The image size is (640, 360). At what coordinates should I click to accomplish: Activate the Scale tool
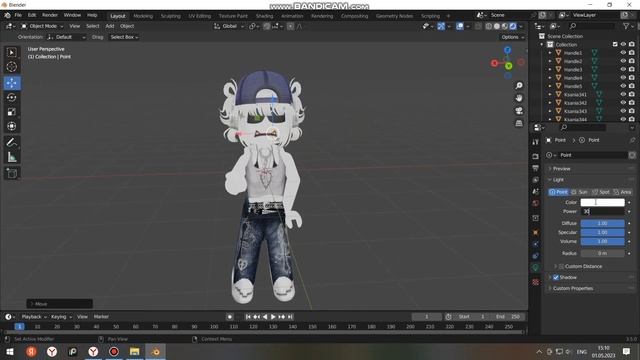pyautogui.click(x=12, y=111)
